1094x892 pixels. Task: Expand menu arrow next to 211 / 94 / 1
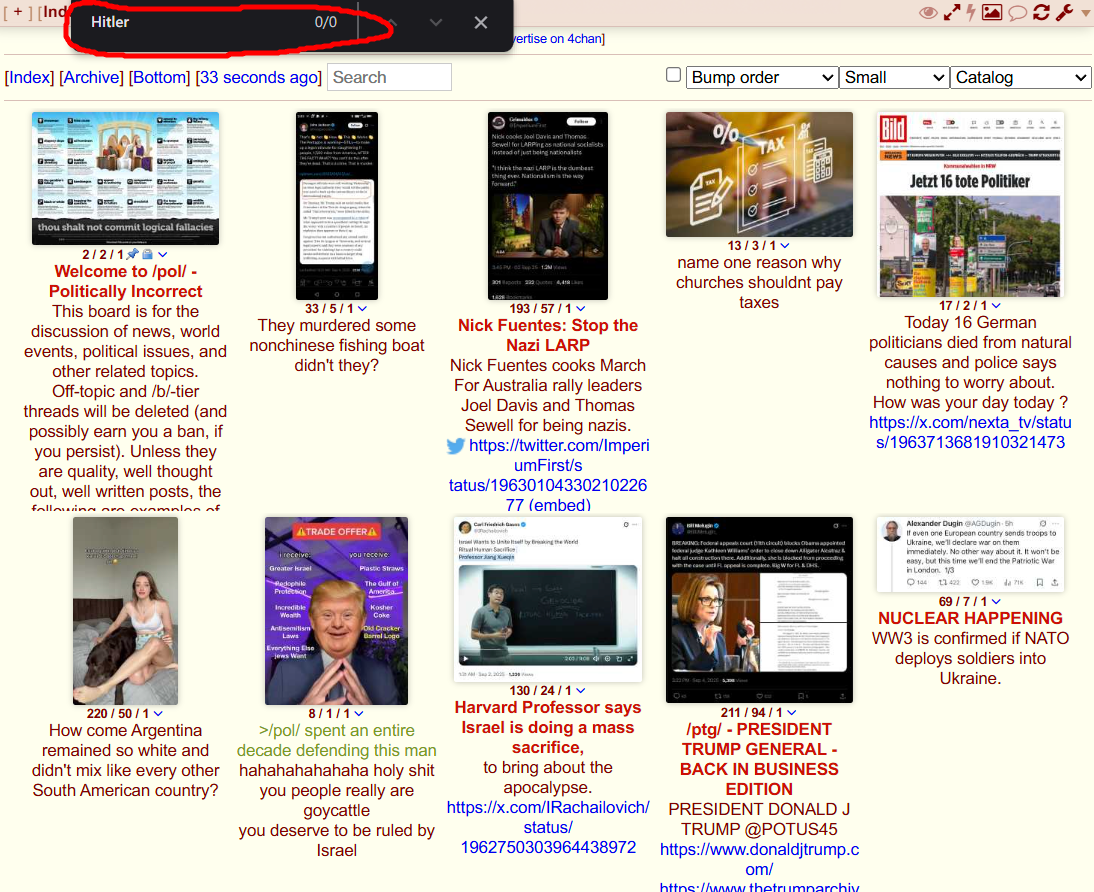[x=791, y=713]
